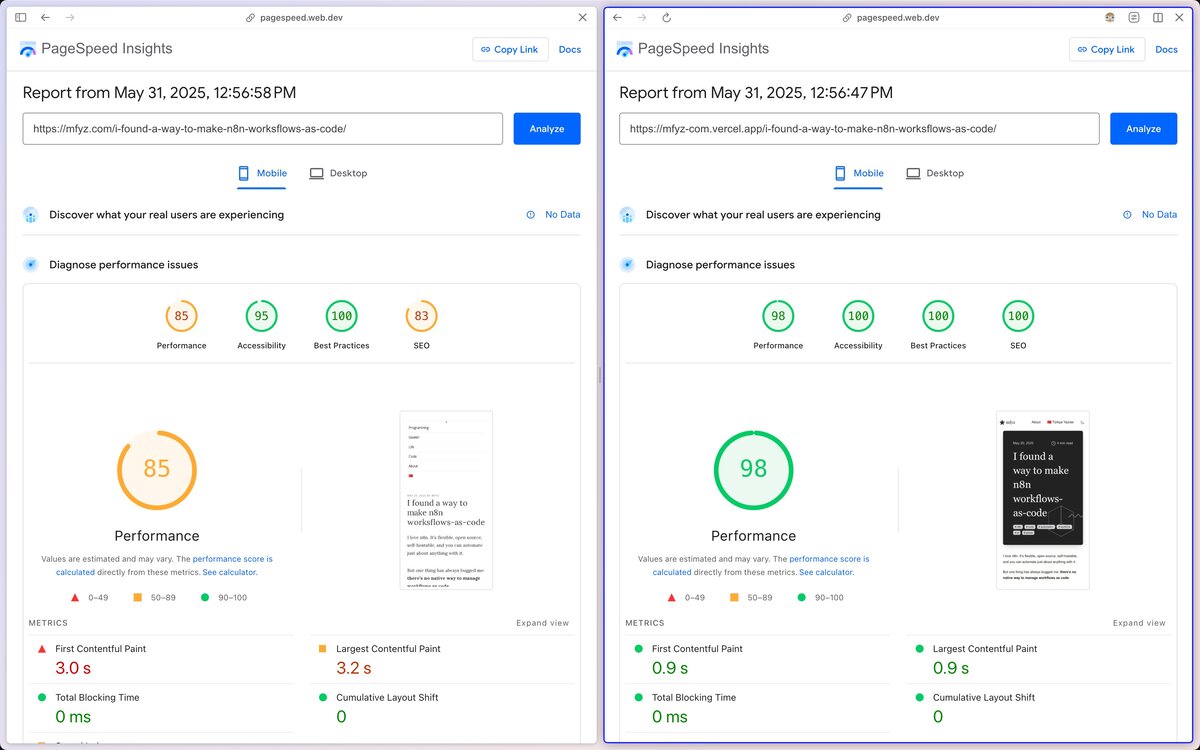Click the reload icon in right browser window
This screenshot has height=750, width=1200.
667,17
